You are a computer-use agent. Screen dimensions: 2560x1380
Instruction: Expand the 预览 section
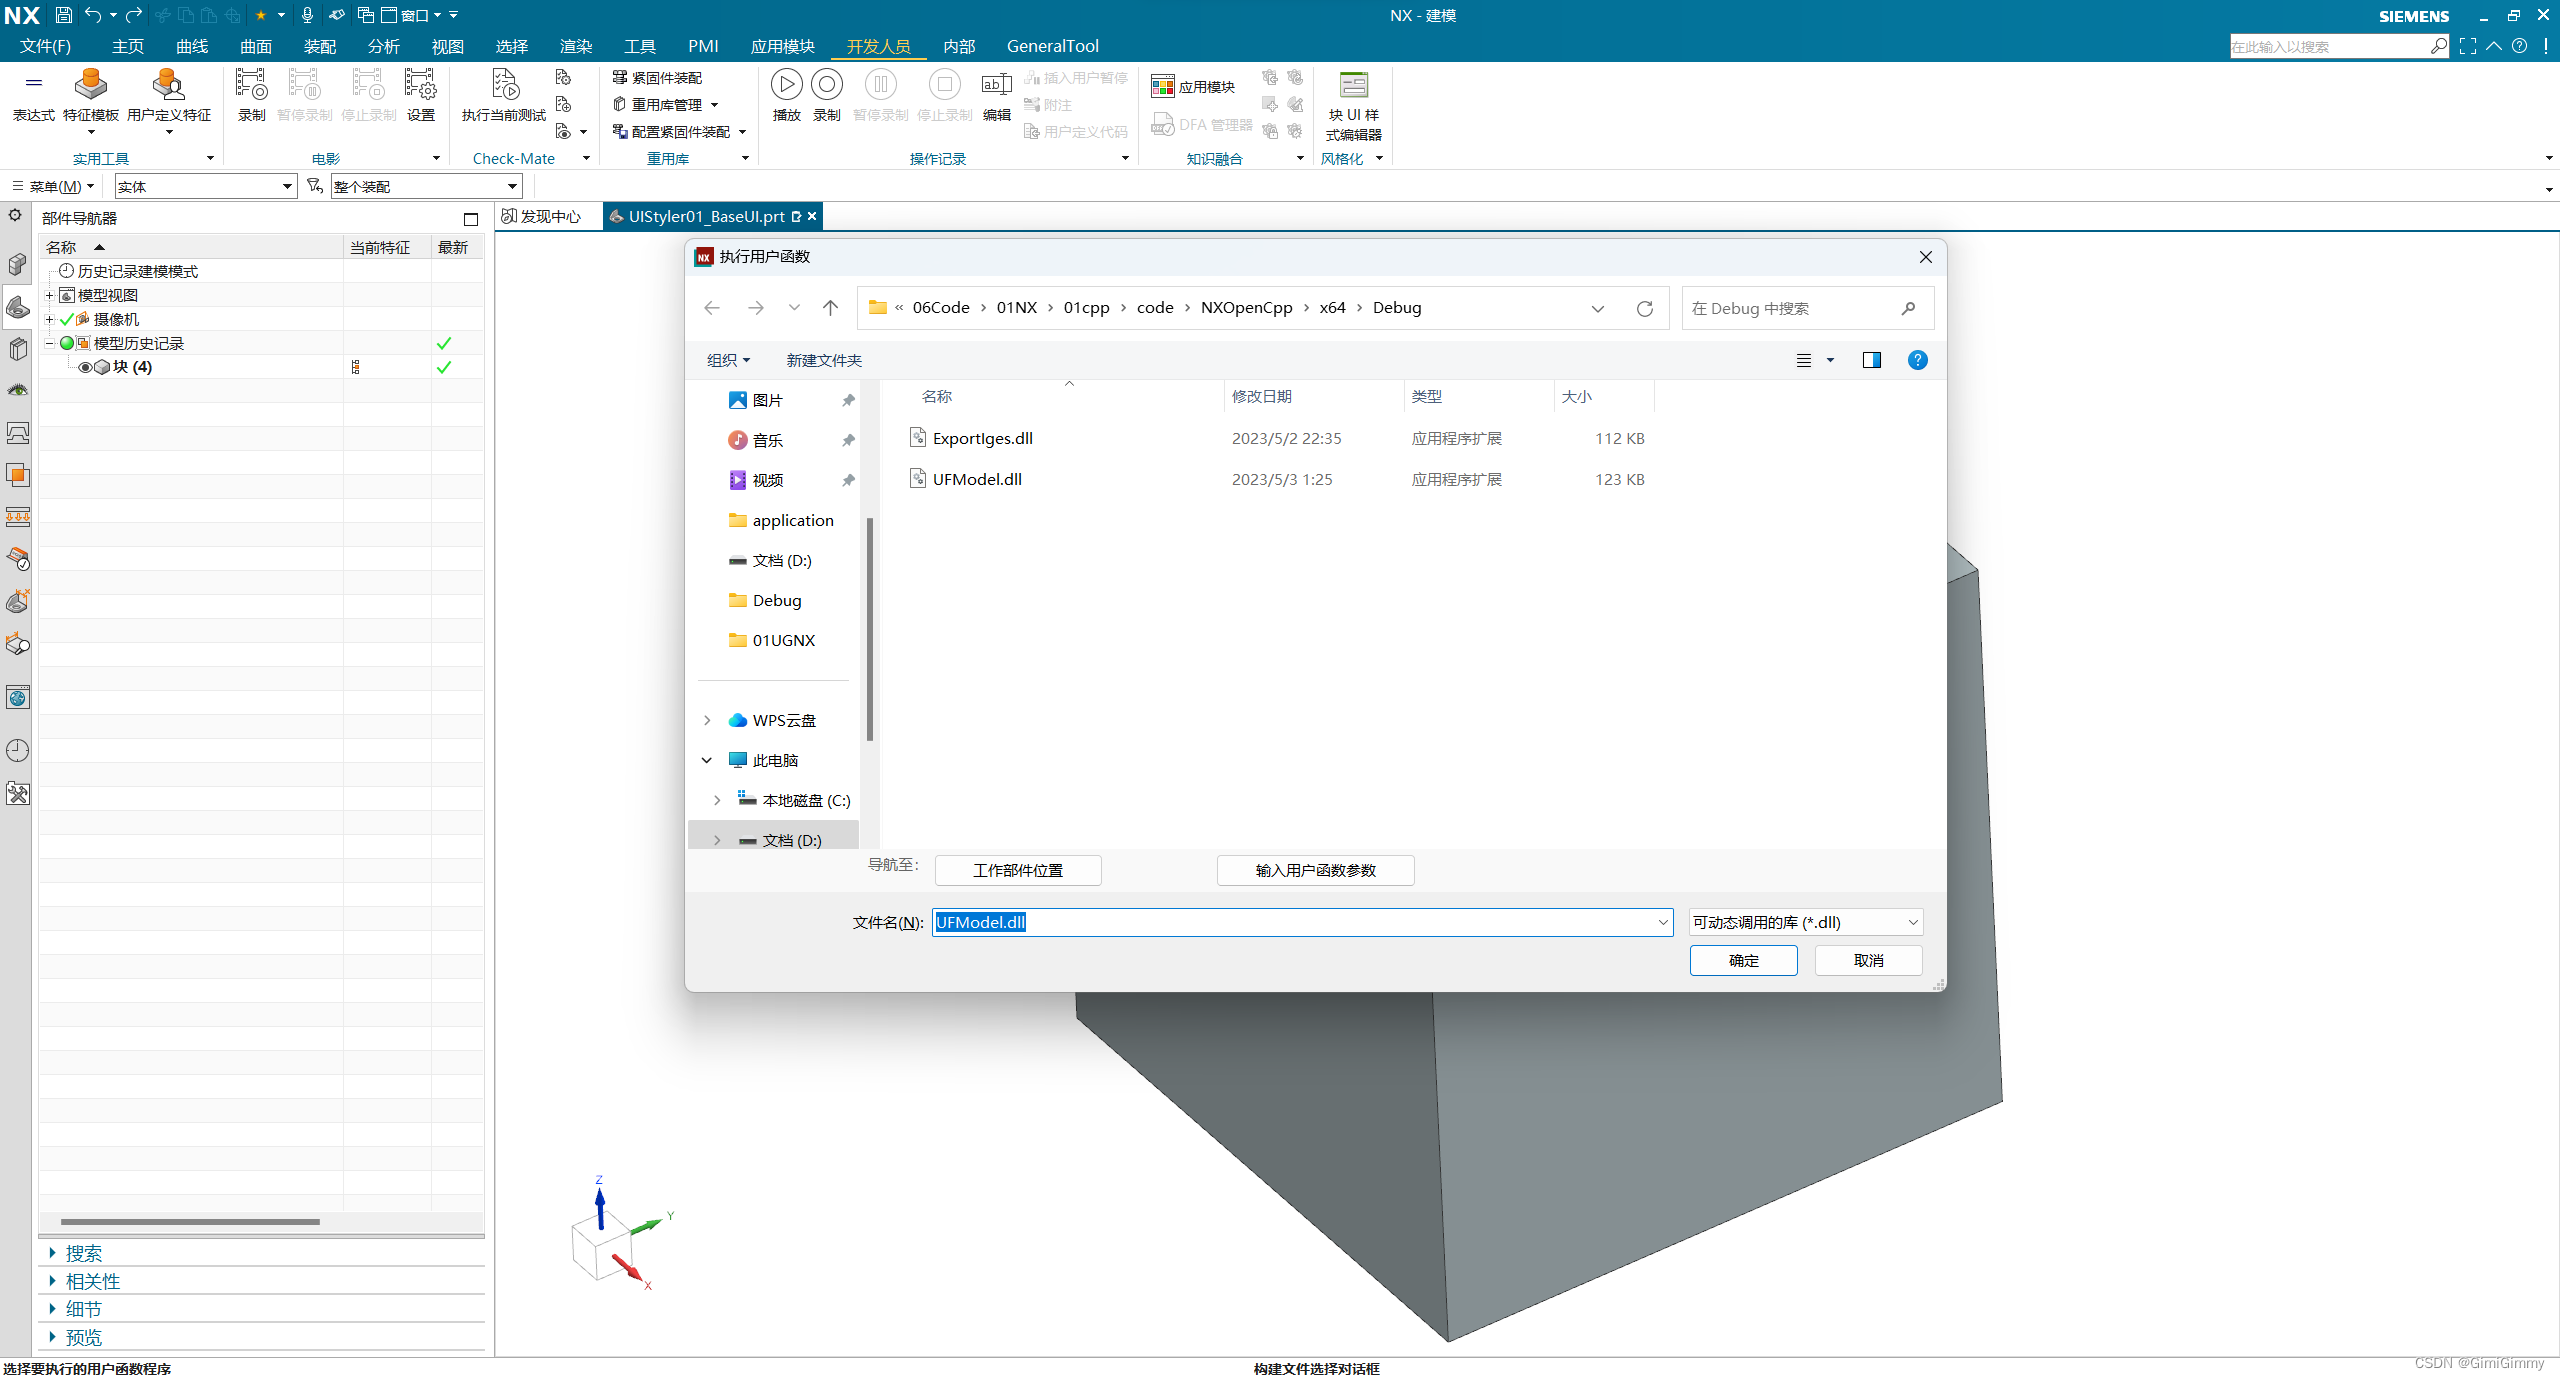(x=53, y=1337)
